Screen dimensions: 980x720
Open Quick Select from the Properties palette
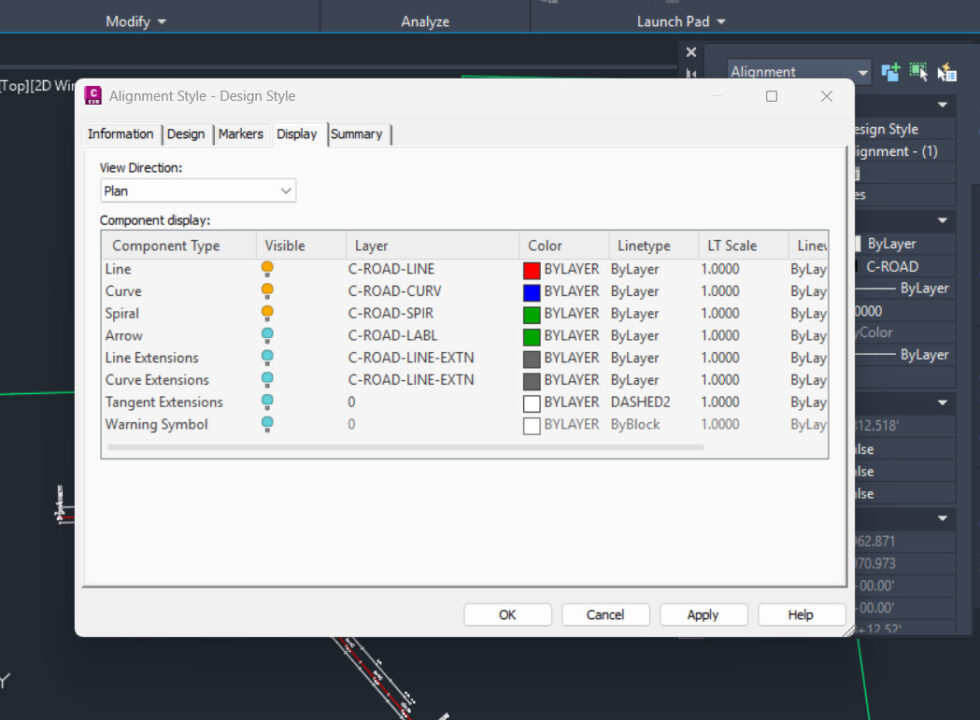[x=947, y=72]
